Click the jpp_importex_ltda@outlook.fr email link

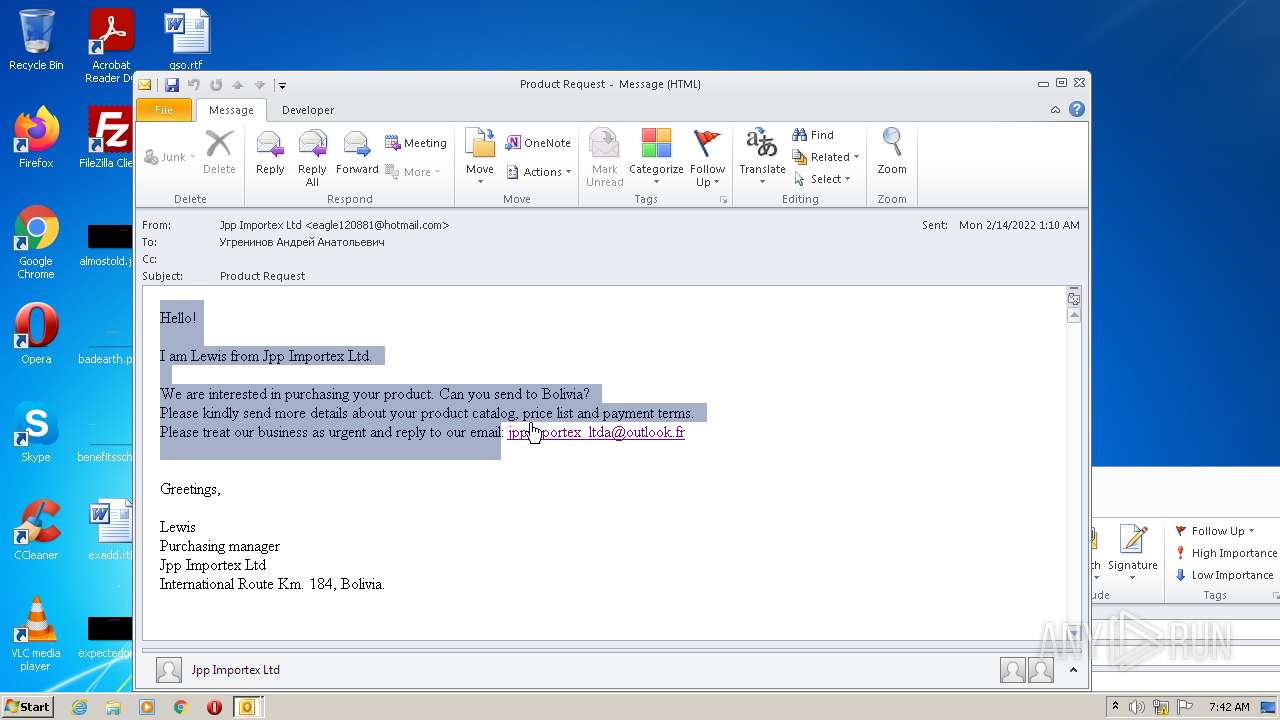tap(596, 432)
